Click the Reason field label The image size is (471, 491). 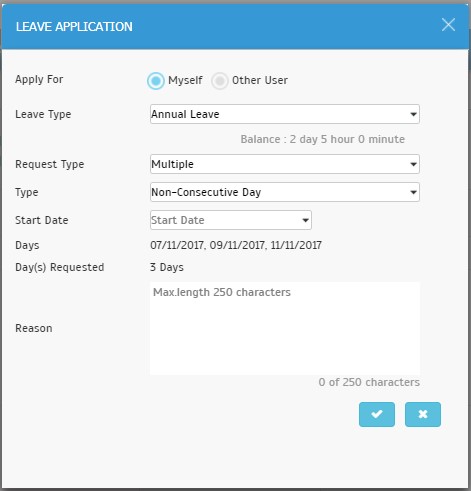[34, 328]
